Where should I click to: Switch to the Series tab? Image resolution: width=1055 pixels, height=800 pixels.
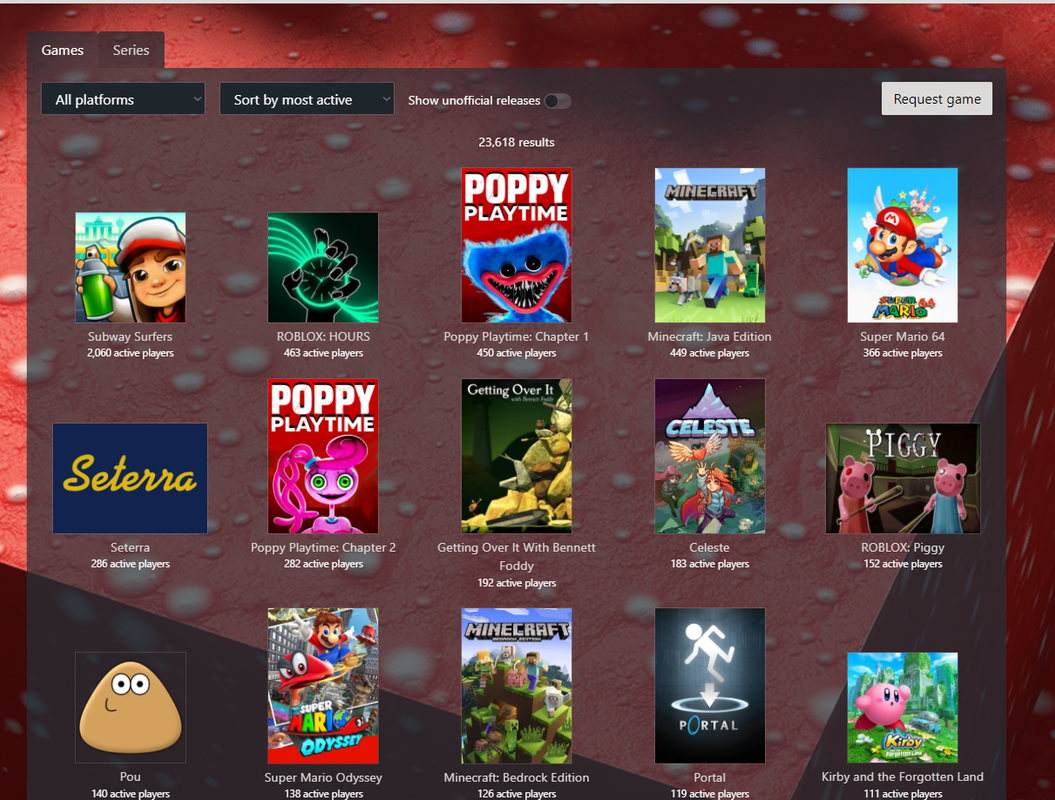point(131,50)
